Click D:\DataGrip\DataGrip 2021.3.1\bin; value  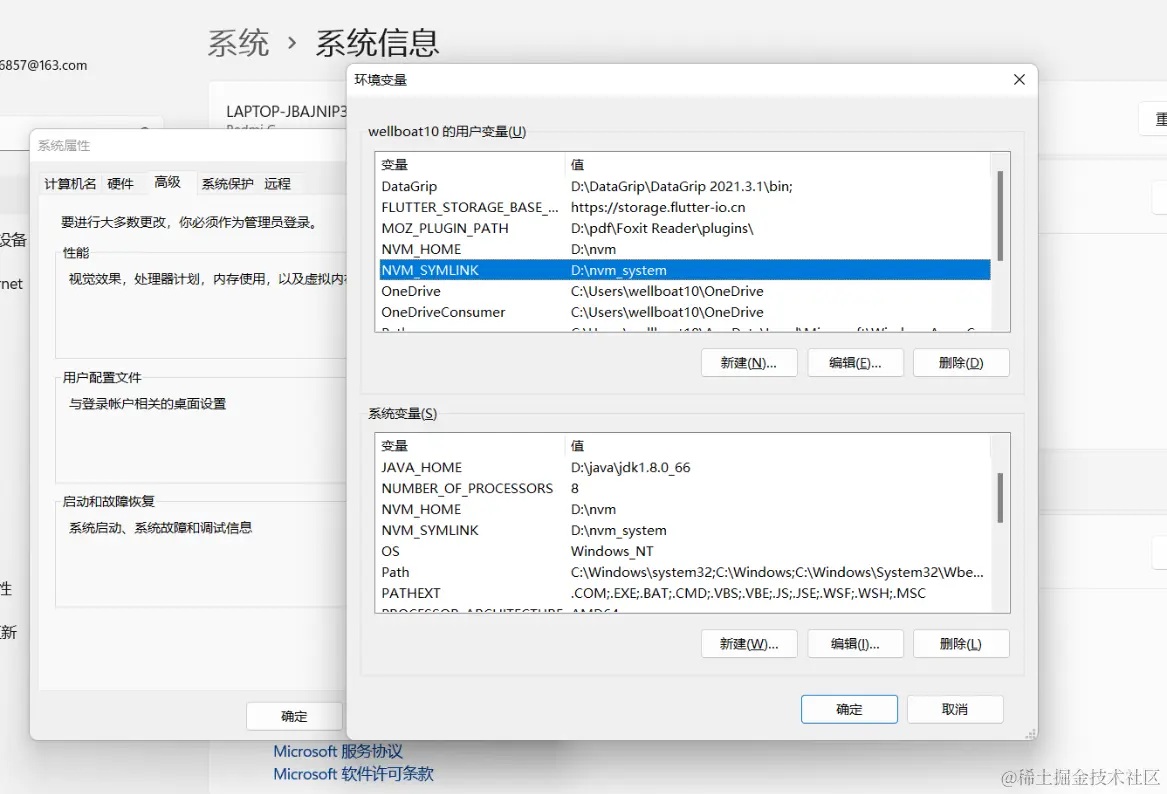point(682,186)
